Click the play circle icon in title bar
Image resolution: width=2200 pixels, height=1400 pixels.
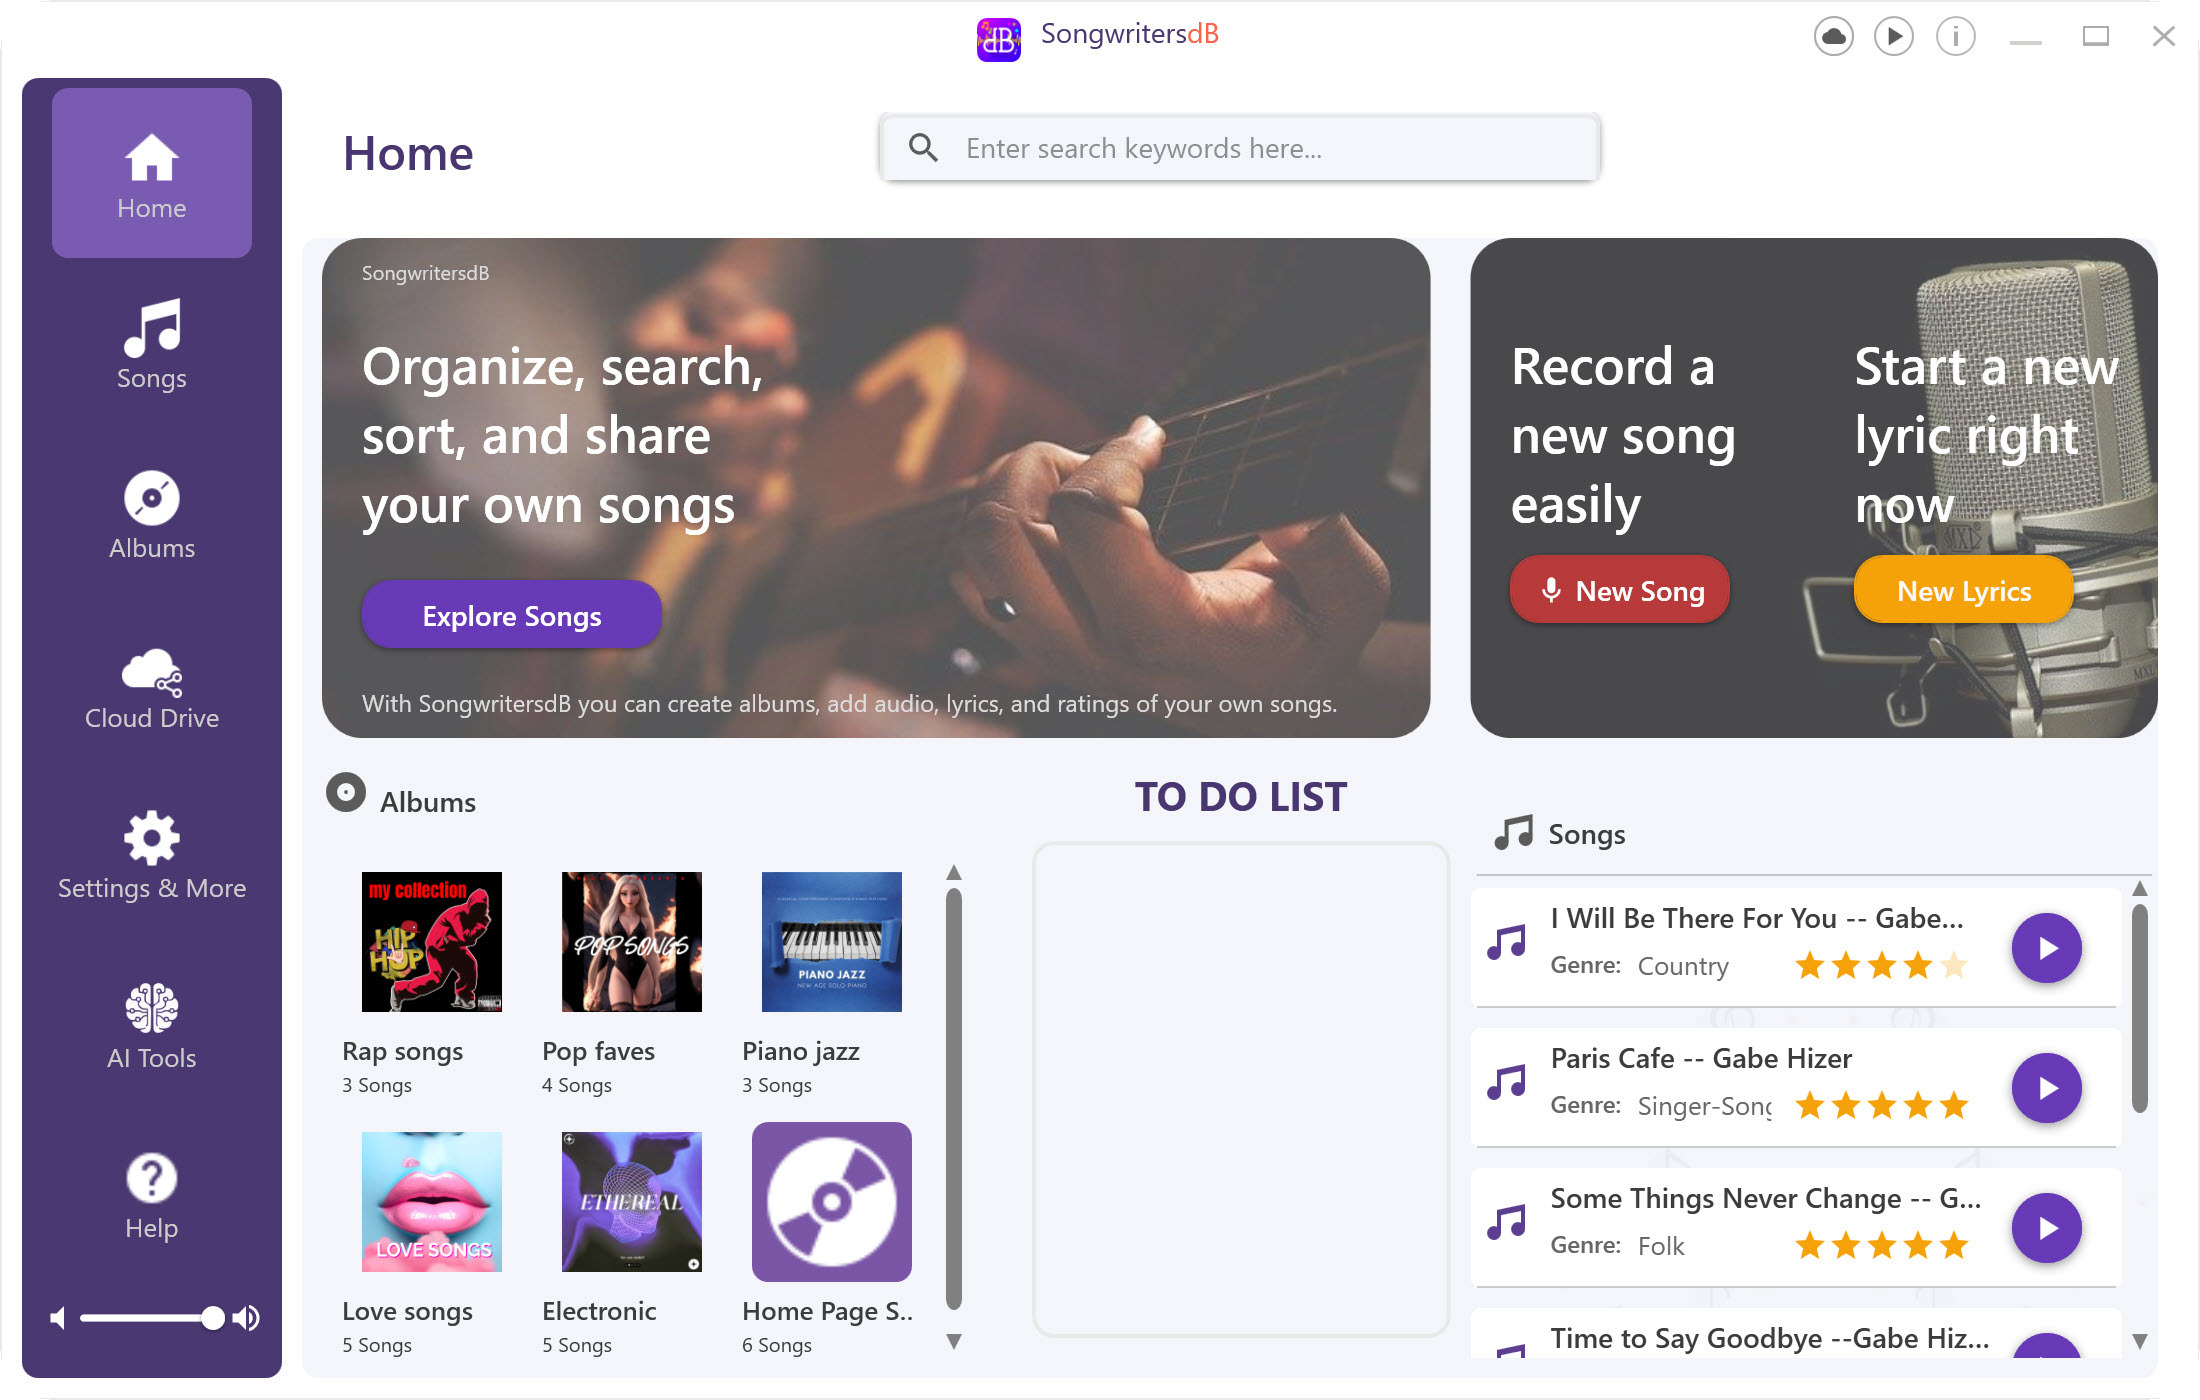point(1893,37)
